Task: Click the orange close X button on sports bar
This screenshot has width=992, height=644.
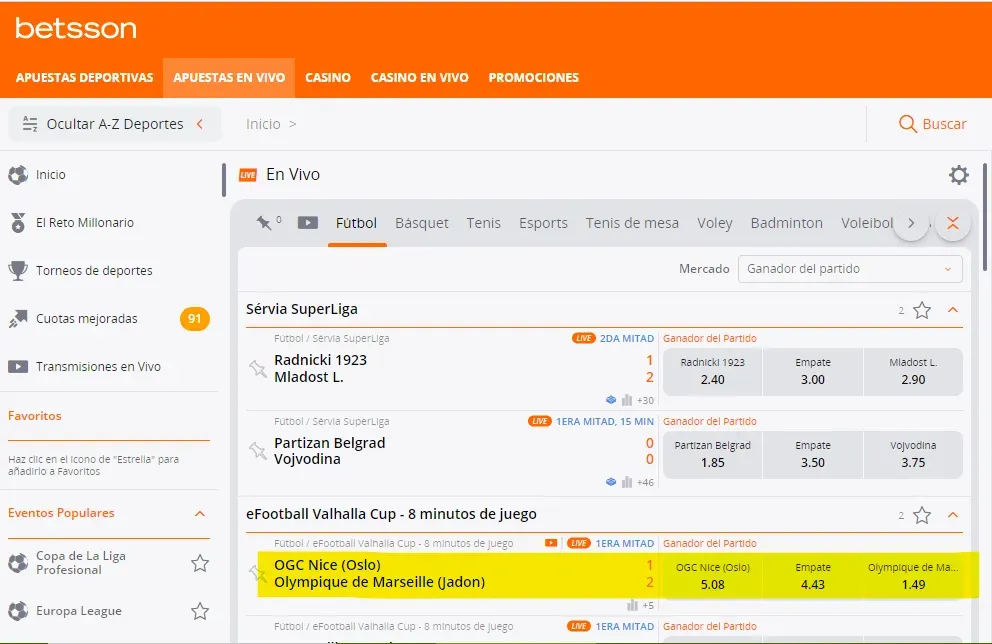Action: click(952, 224)
